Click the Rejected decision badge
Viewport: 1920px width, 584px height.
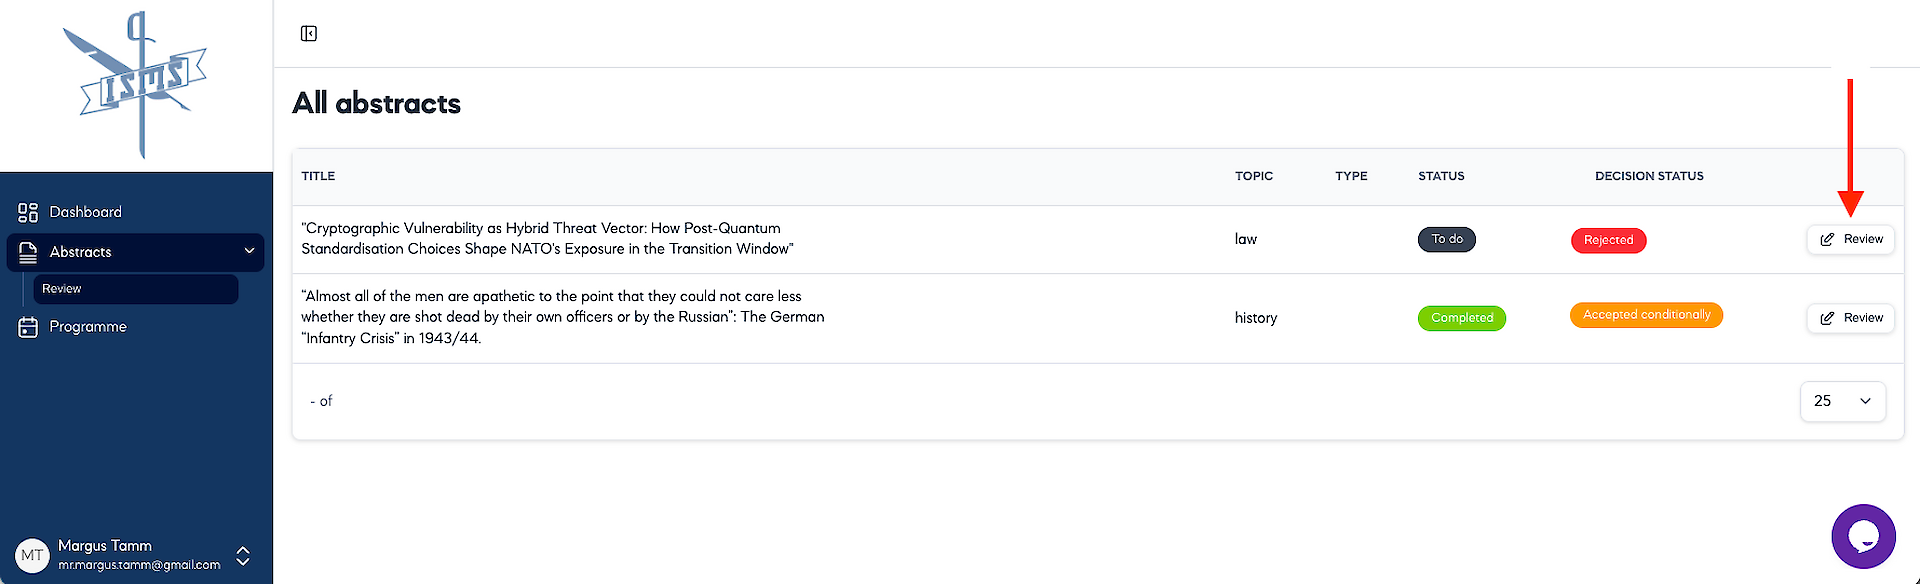point(1608,240)
